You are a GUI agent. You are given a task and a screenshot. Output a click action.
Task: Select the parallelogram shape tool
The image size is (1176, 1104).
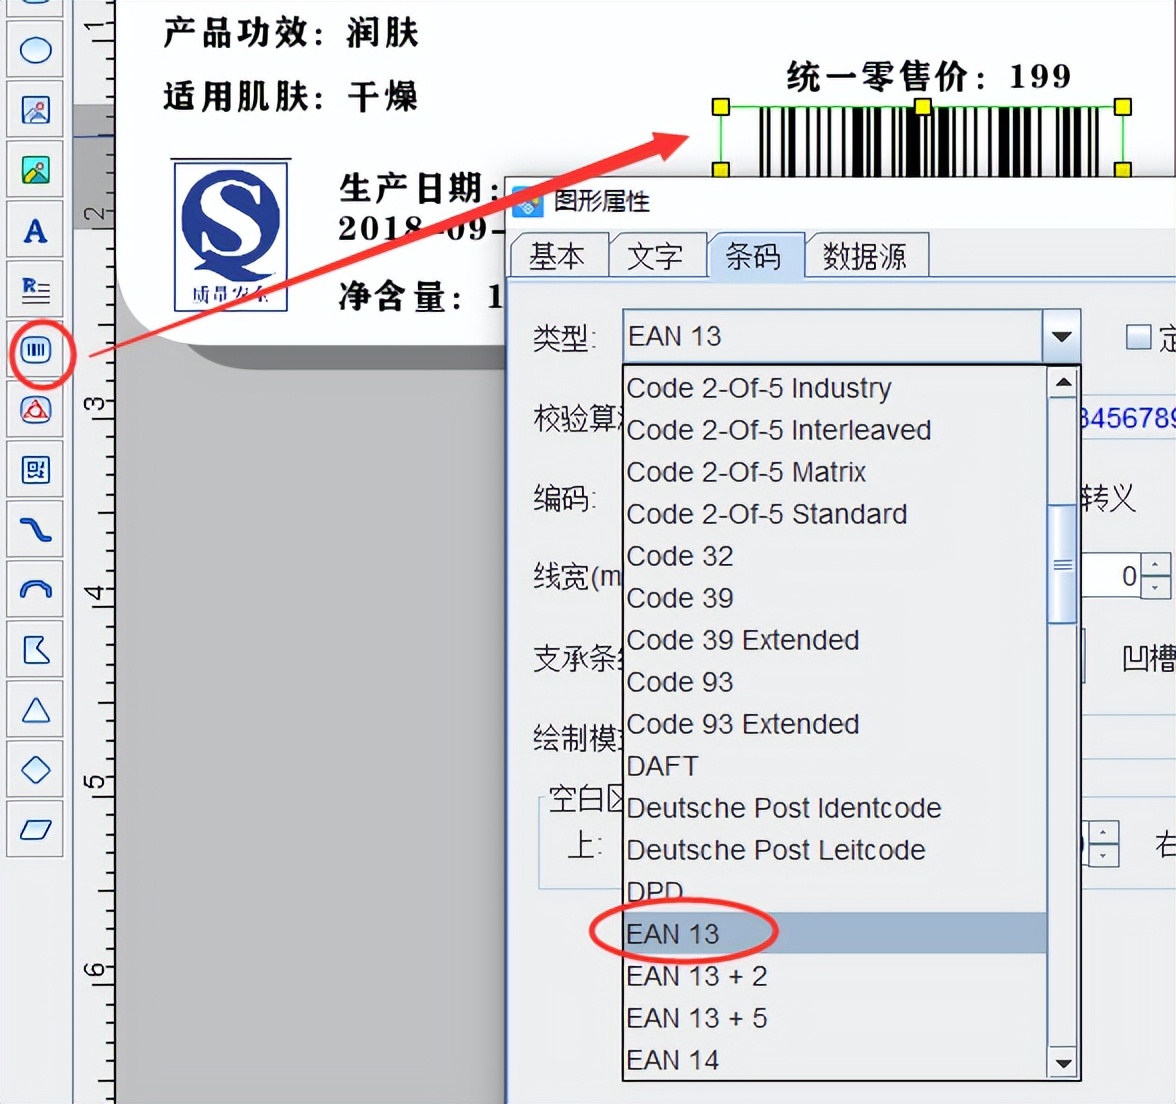tap(35, 830)
